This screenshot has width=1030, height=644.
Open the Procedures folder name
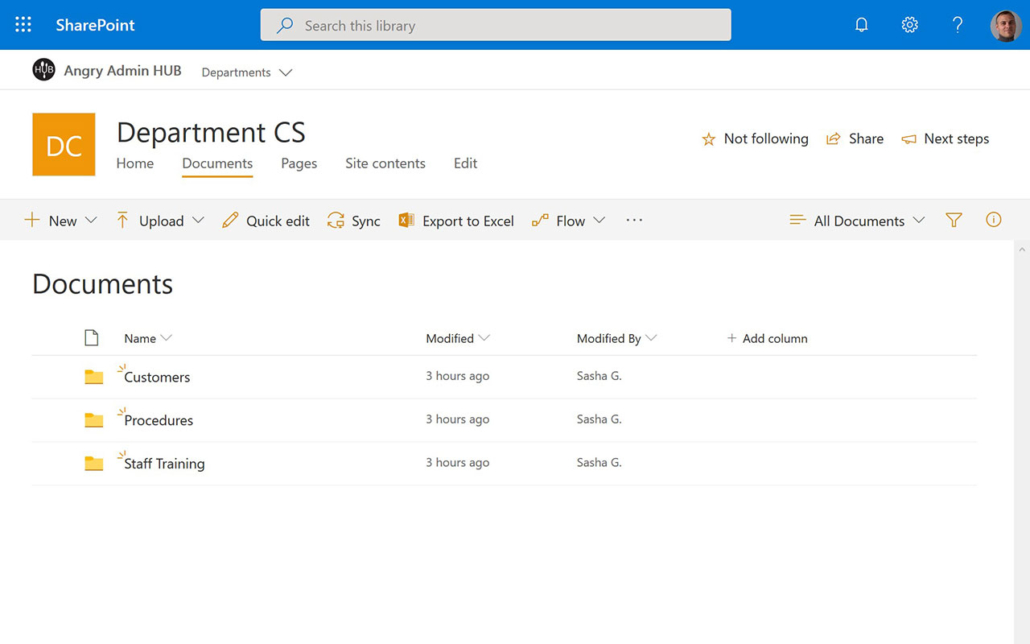coord(158,421)
